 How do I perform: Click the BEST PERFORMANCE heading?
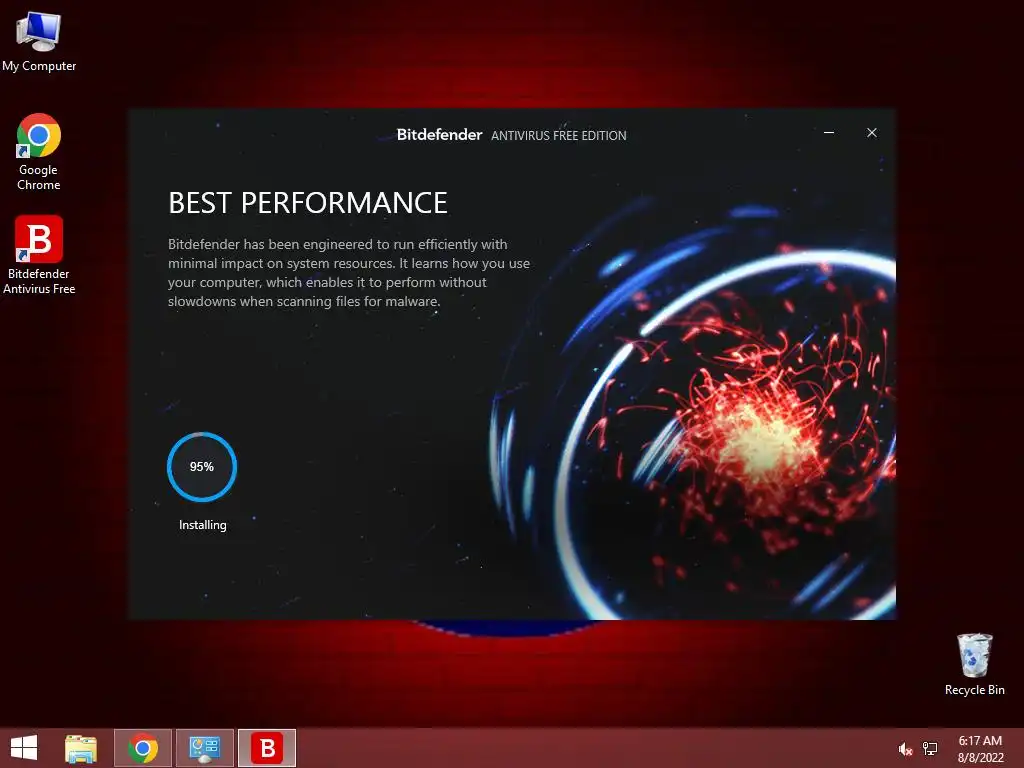[308, 203]
